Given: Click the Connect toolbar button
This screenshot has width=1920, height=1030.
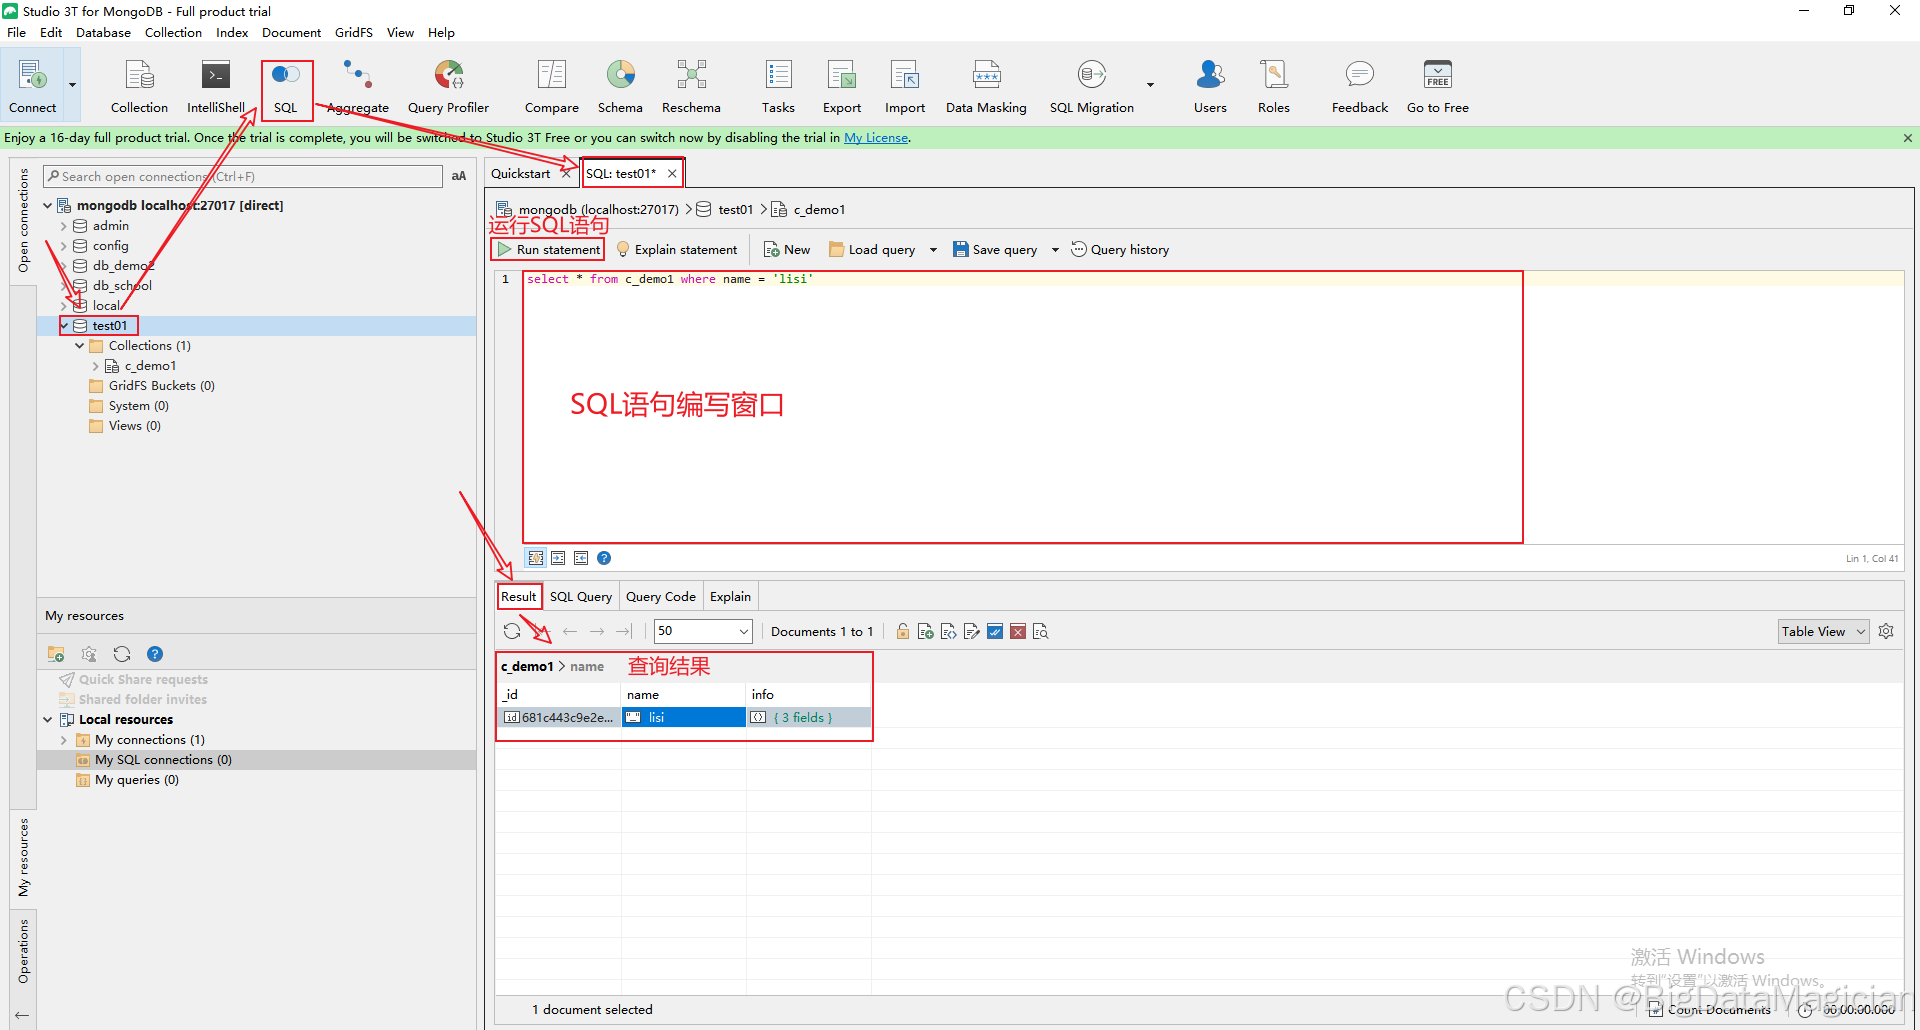Looking at the screenshot, I should click(33, 87).
